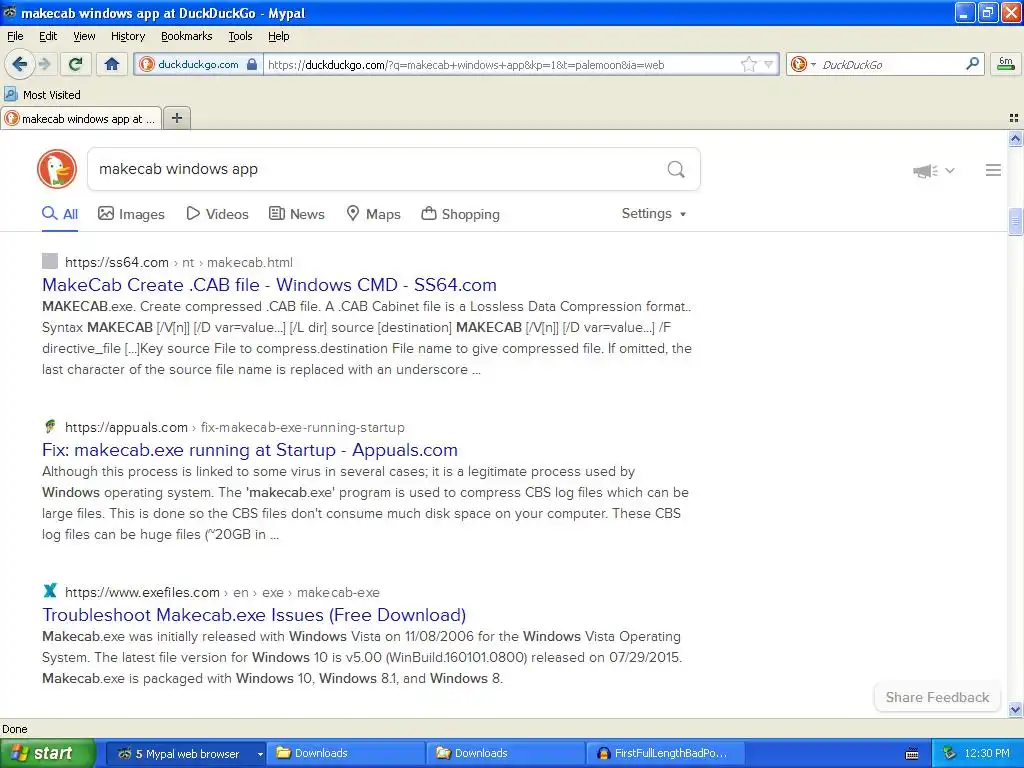This screenshot has height=768, width=1024.
Task: Click the appuals.com favicon
Action: pos(50,426)
